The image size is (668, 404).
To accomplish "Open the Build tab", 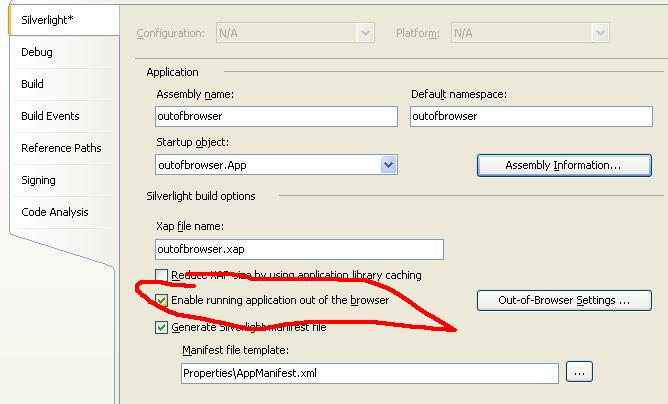I will coord(32,84).
